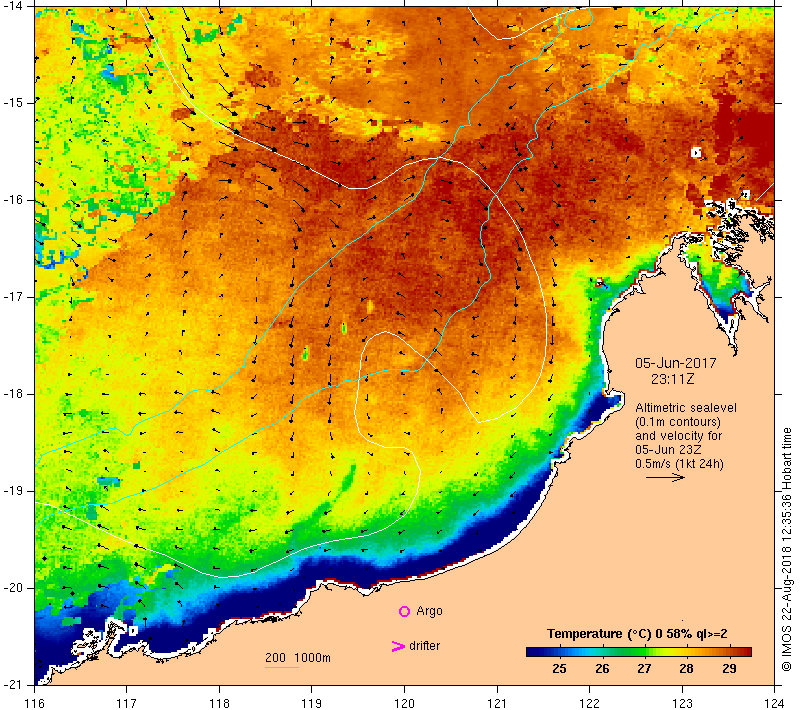
Task: Click the cyan 200m depth legend line
Action: click(x=282, y=667)
